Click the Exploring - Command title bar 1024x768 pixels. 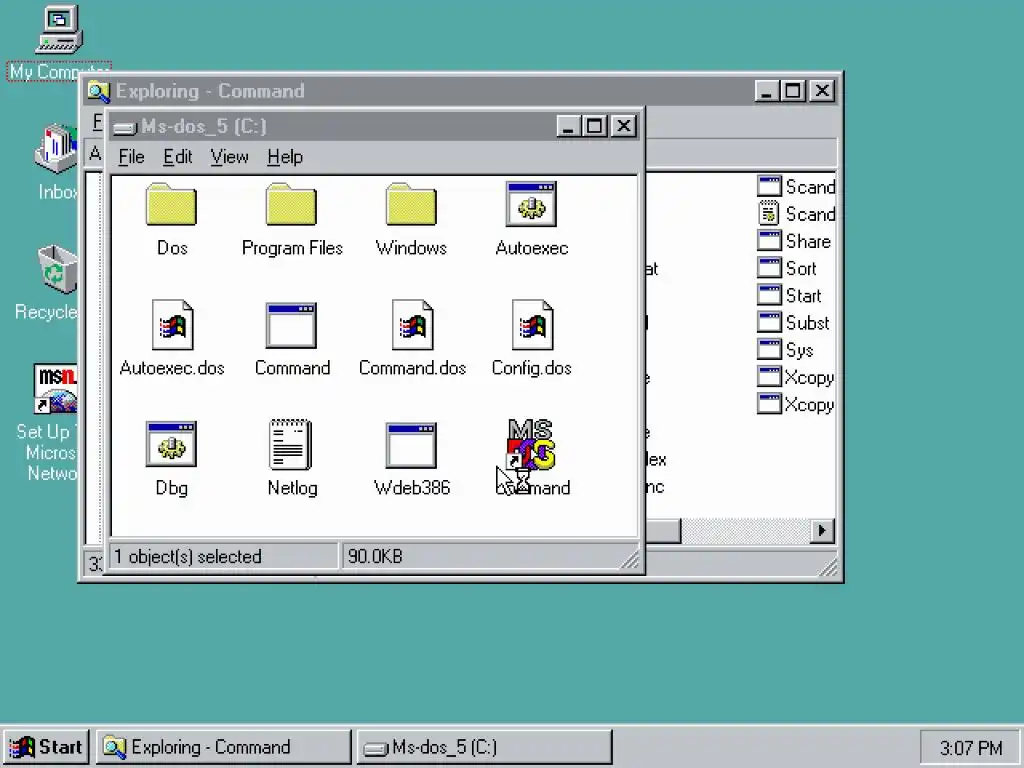(418, 91)
